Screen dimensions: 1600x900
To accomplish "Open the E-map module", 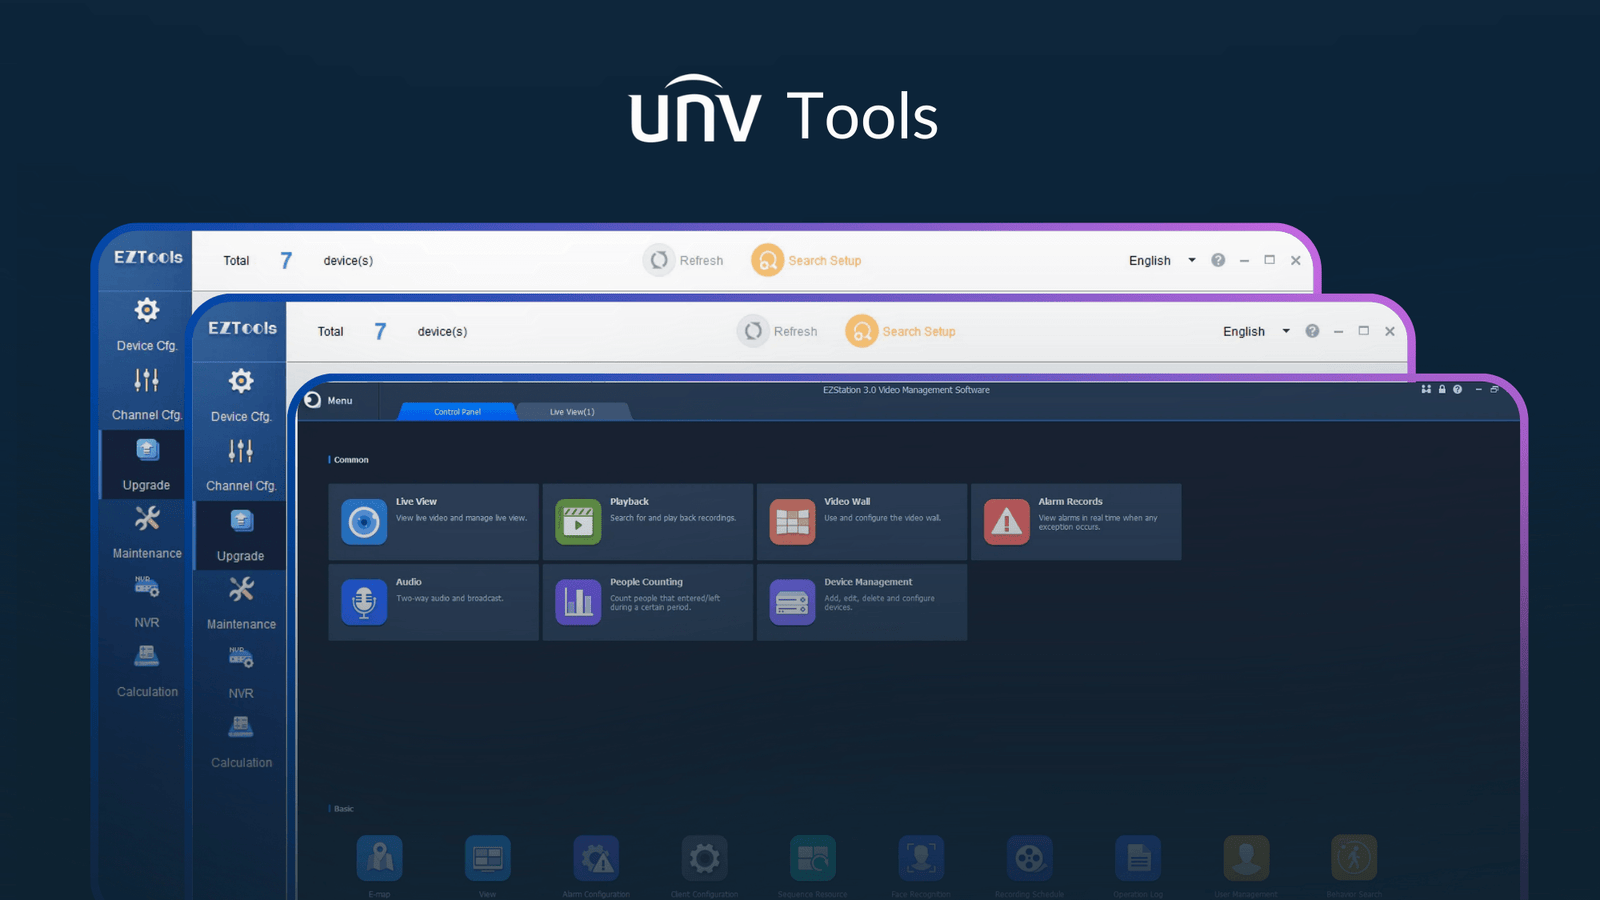I will click(x=380, y=858).
